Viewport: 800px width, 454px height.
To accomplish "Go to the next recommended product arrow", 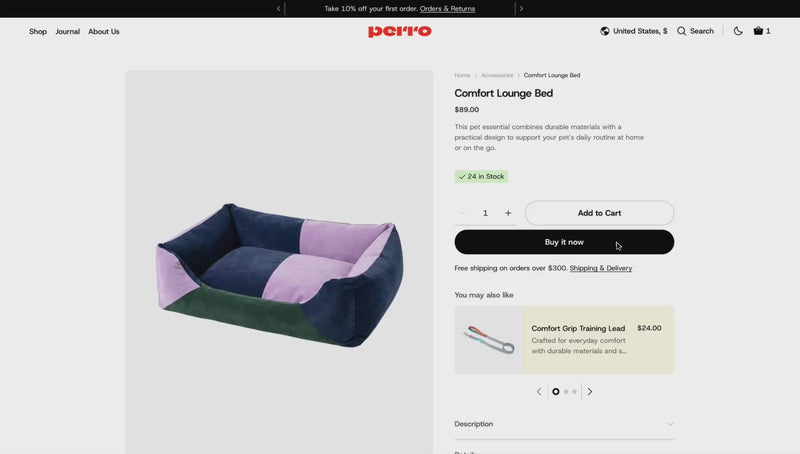I will tap(590, 392).
